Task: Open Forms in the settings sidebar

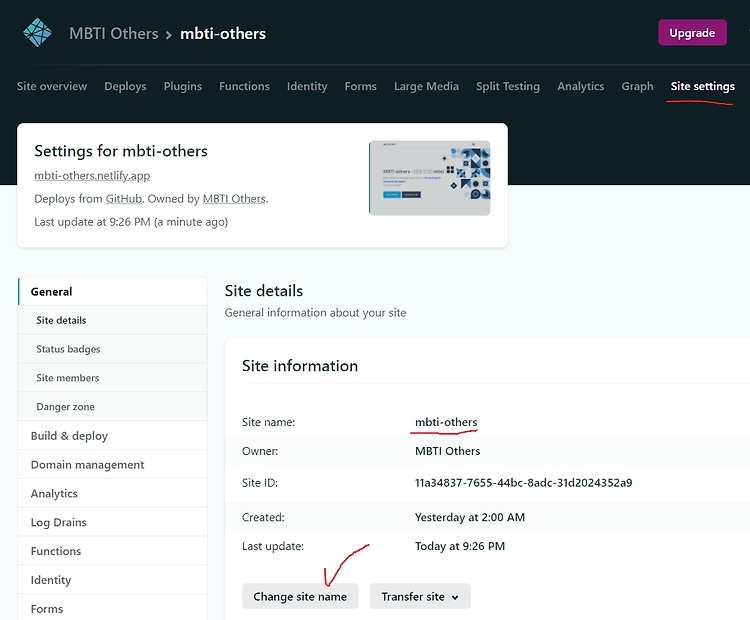Action: (113, 608)
